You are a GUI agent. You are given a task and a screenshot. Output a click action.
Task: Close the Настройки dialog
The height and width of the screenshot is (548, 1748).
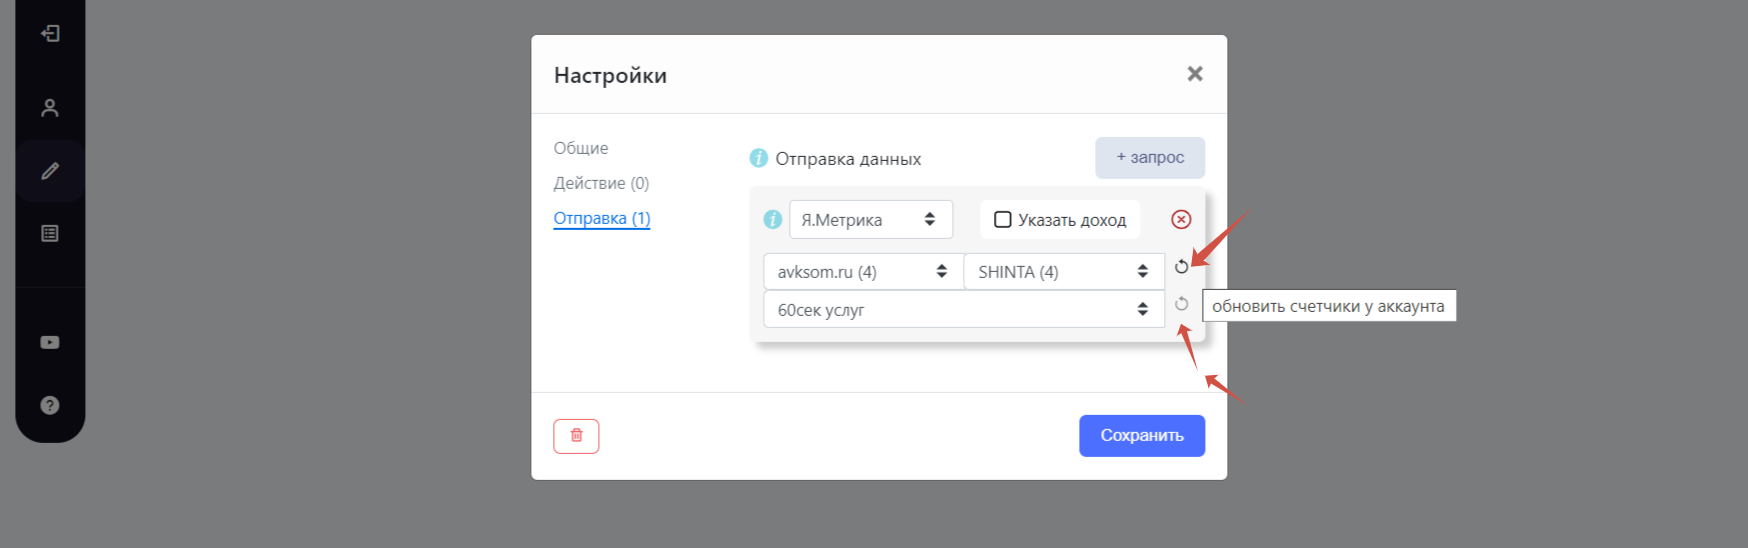[x=1195, y=74]
